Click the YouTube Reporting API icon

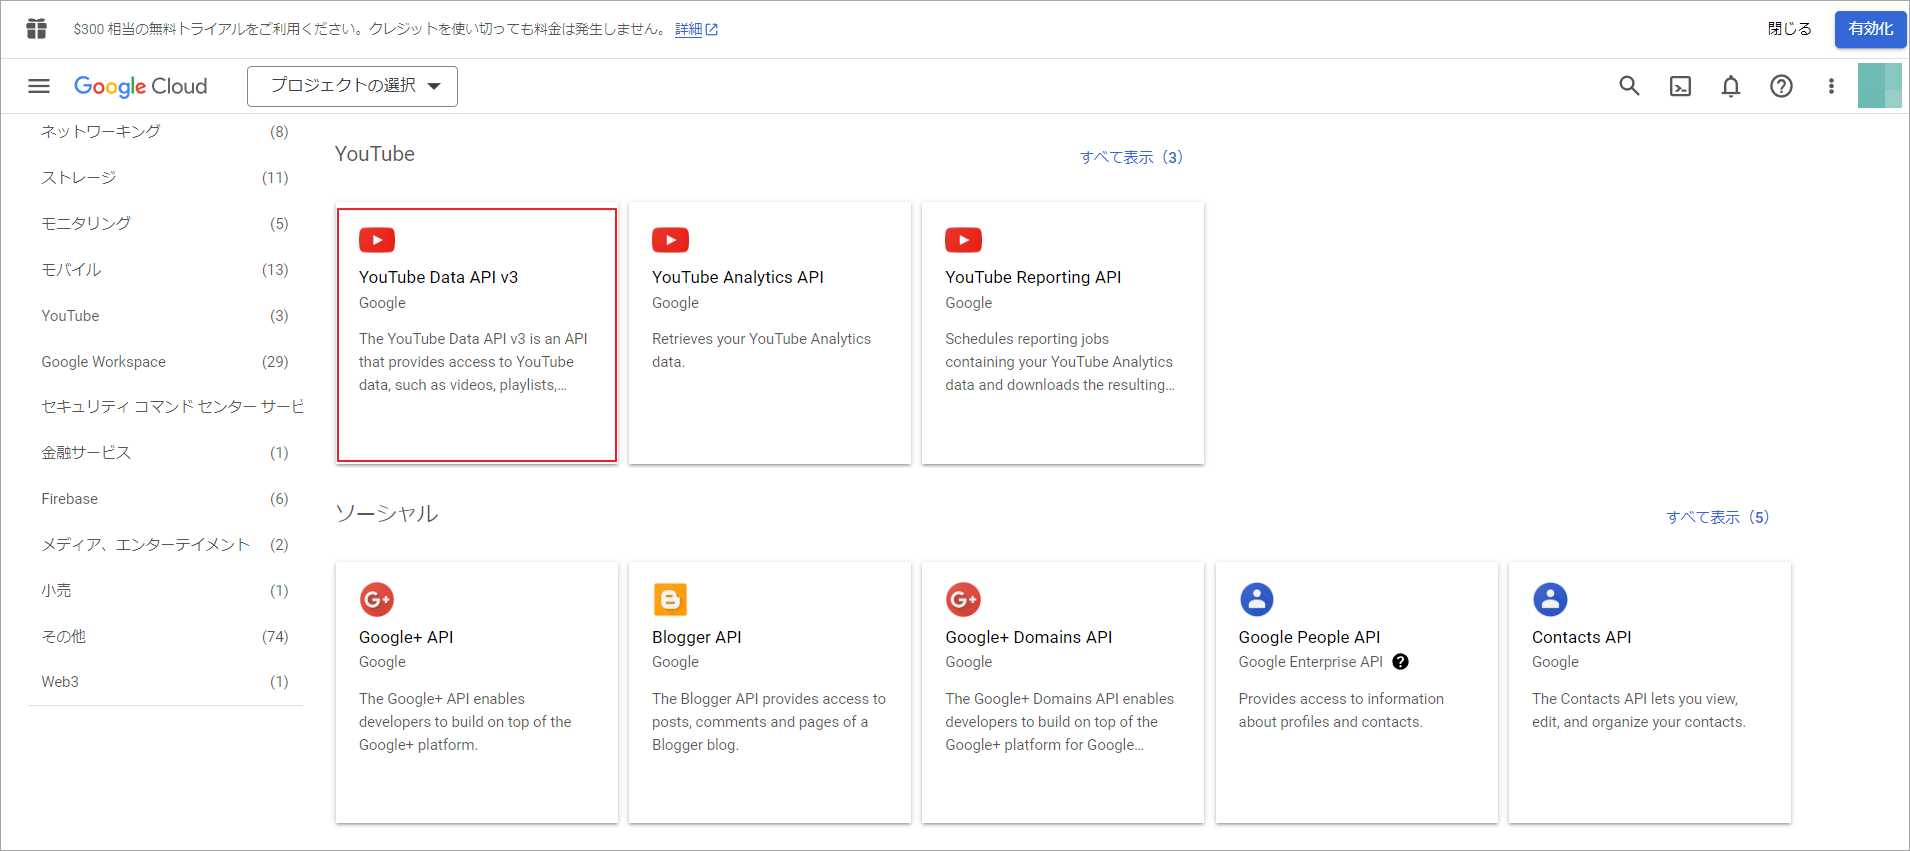pos(963,240)
